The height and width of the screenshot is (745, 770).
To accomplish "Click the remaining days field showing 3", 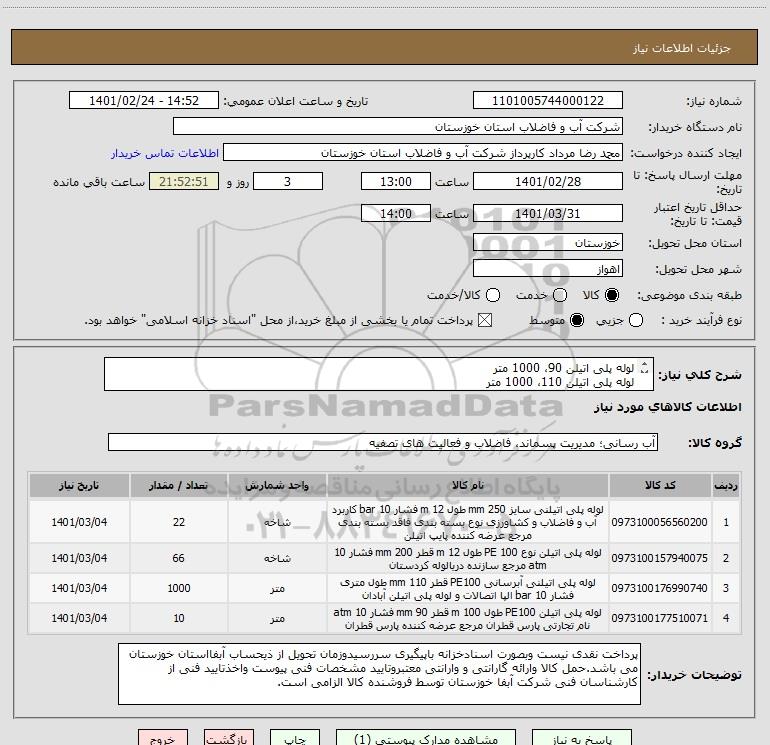I will pos(288,181).
